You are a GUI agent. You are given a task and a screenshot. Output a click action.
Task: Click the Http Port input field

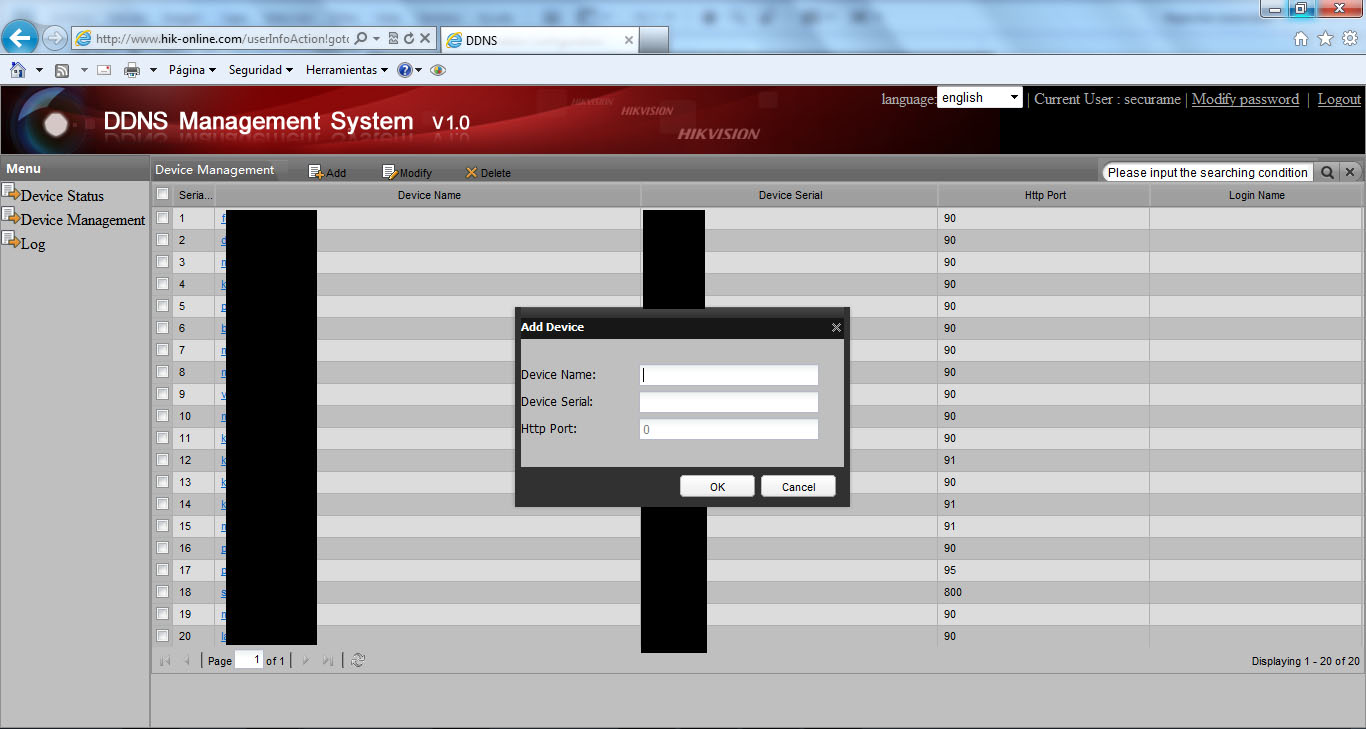click(729, 429)
